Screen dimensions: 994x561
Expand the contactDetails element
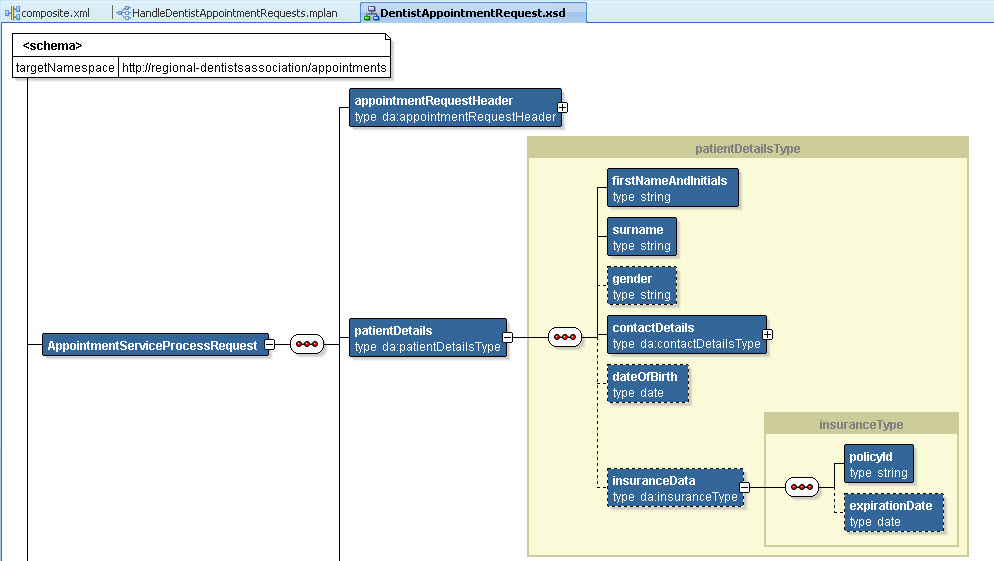[x=767, y=334]
